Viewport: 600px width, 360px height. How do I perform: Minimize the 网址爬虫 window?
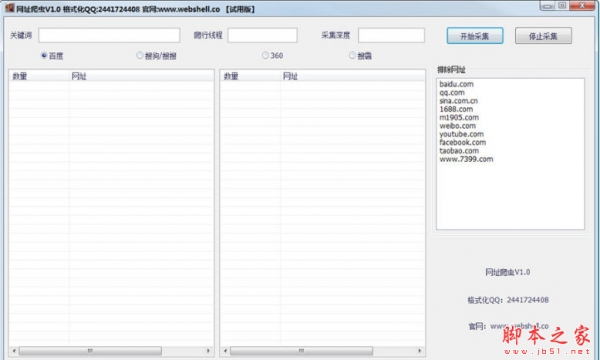548,6
